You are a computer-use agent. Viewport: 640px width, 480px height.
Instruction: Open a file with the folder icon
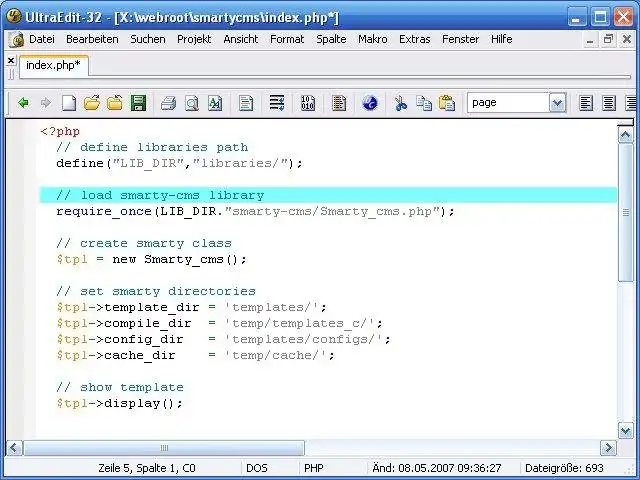(92, 103)
